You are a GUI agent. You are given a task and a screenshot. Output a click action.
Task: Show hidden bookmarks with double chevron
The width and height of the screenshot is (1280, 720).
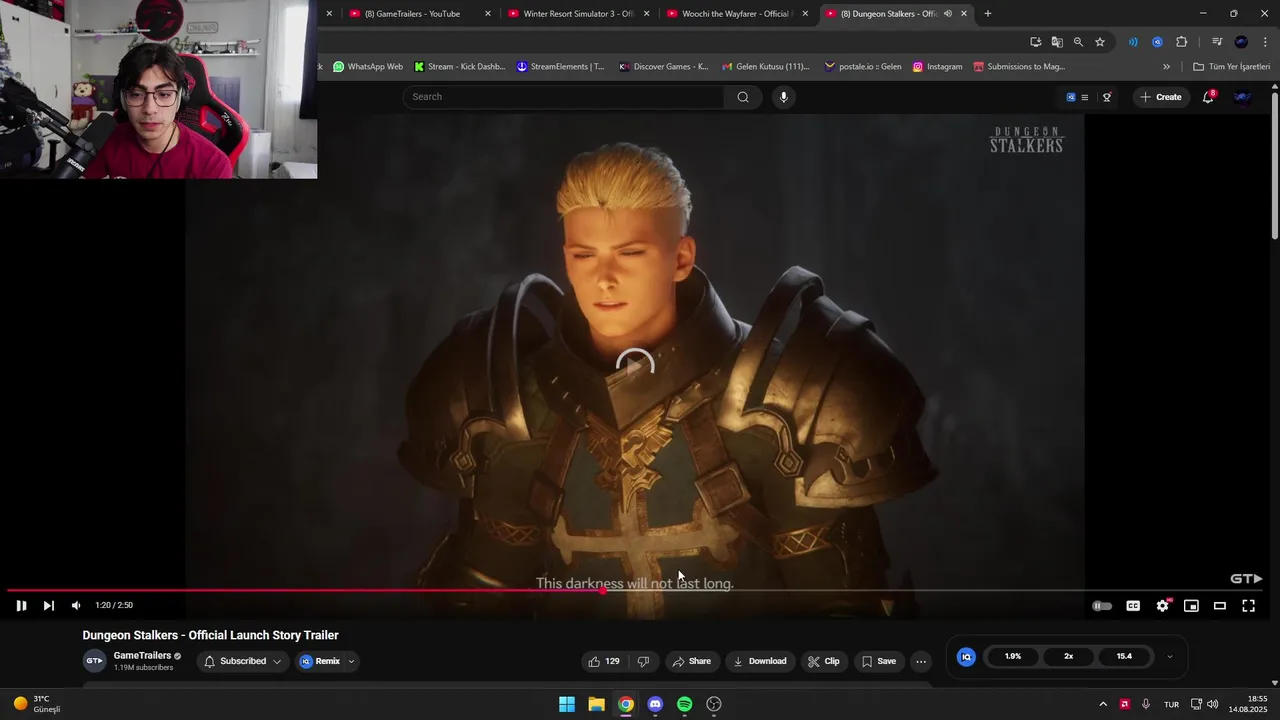click(1166, 67)
